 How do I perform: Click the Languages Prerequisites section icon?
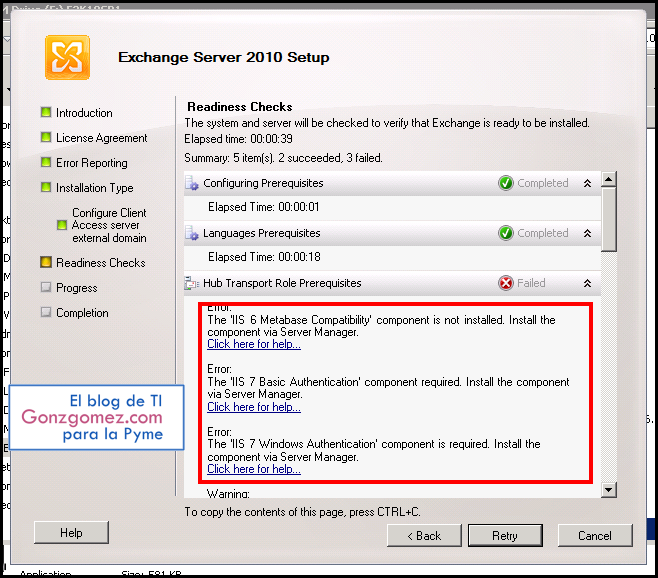coord(192,233)
